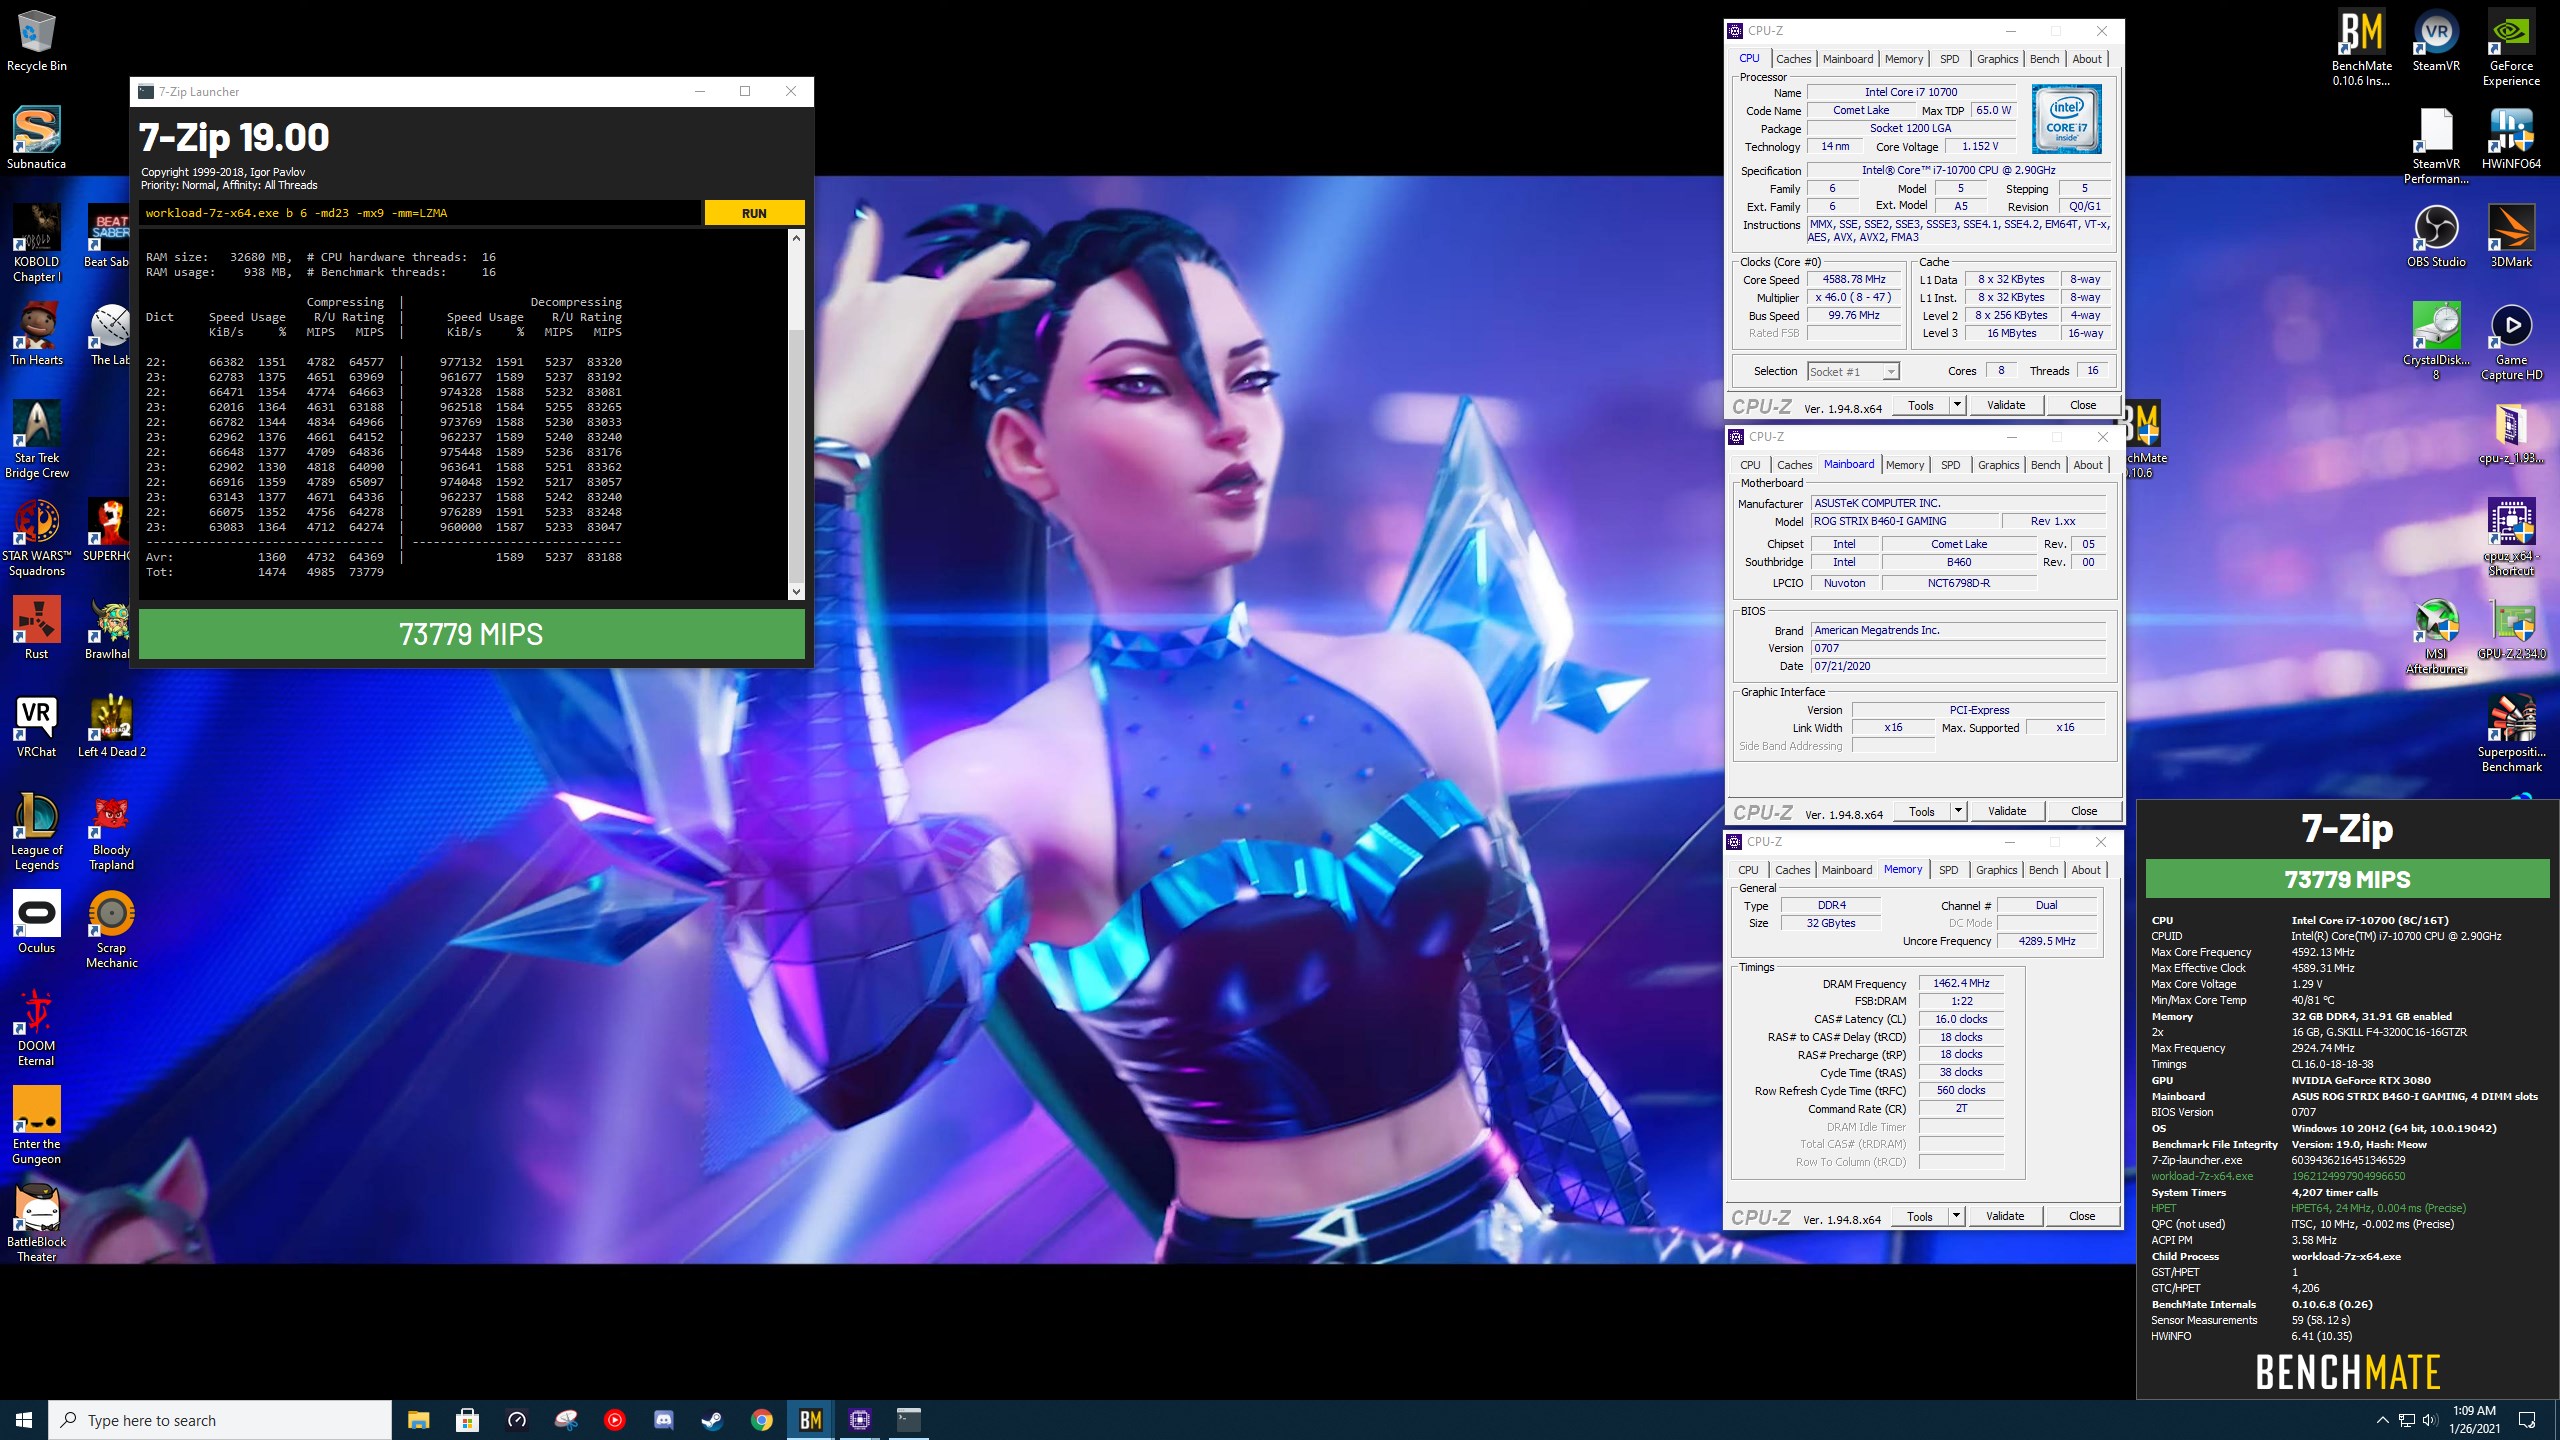
Task: Switch to CPU tab in bottom CPU-Z window
Action: click(x=1748, y=870)
